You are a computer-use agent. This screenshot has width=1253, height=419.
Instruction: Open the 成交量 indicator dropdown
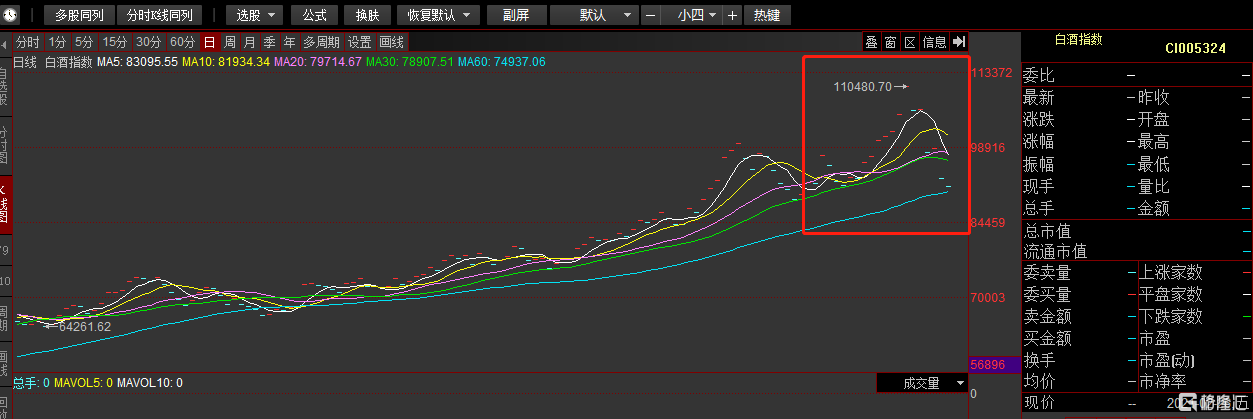pyautogui.click(x=922, y=382)
